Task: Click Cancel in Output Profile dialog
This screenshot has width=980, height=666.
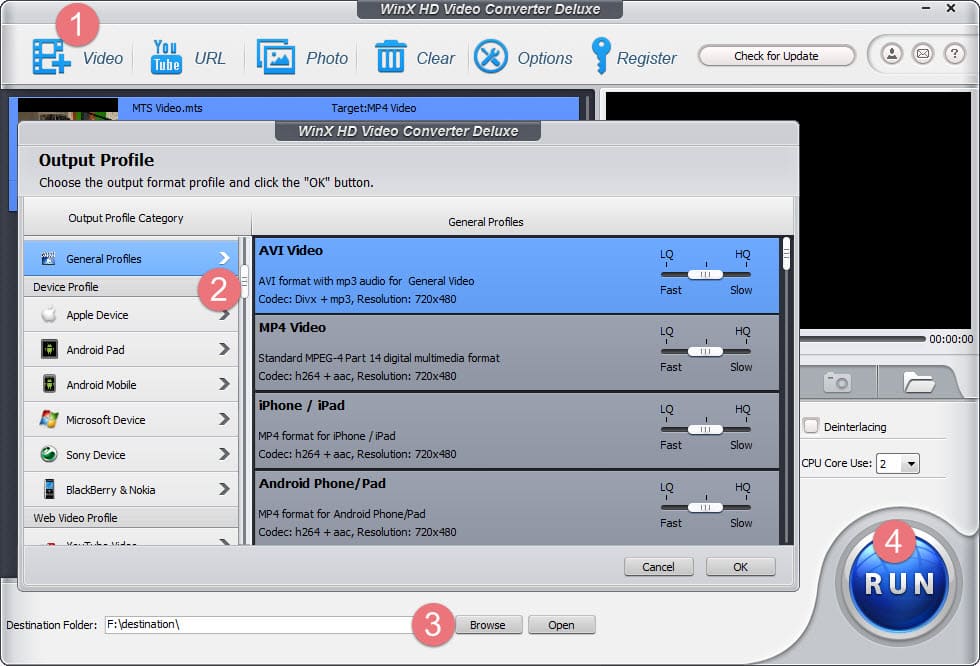Action: (658, 567)
